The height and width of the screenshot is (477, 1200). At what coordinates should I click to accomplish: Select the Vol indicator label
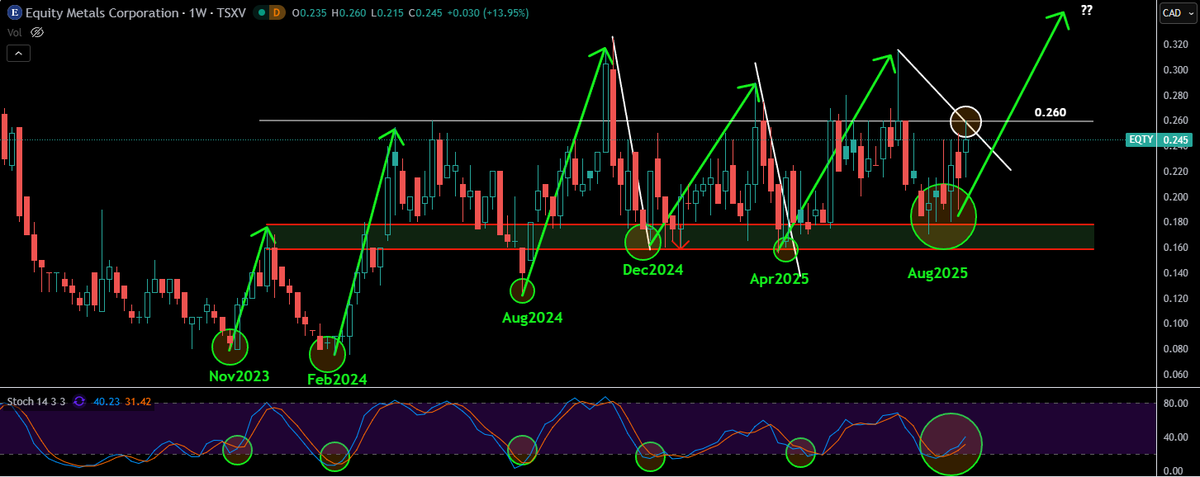click(14, 32)
